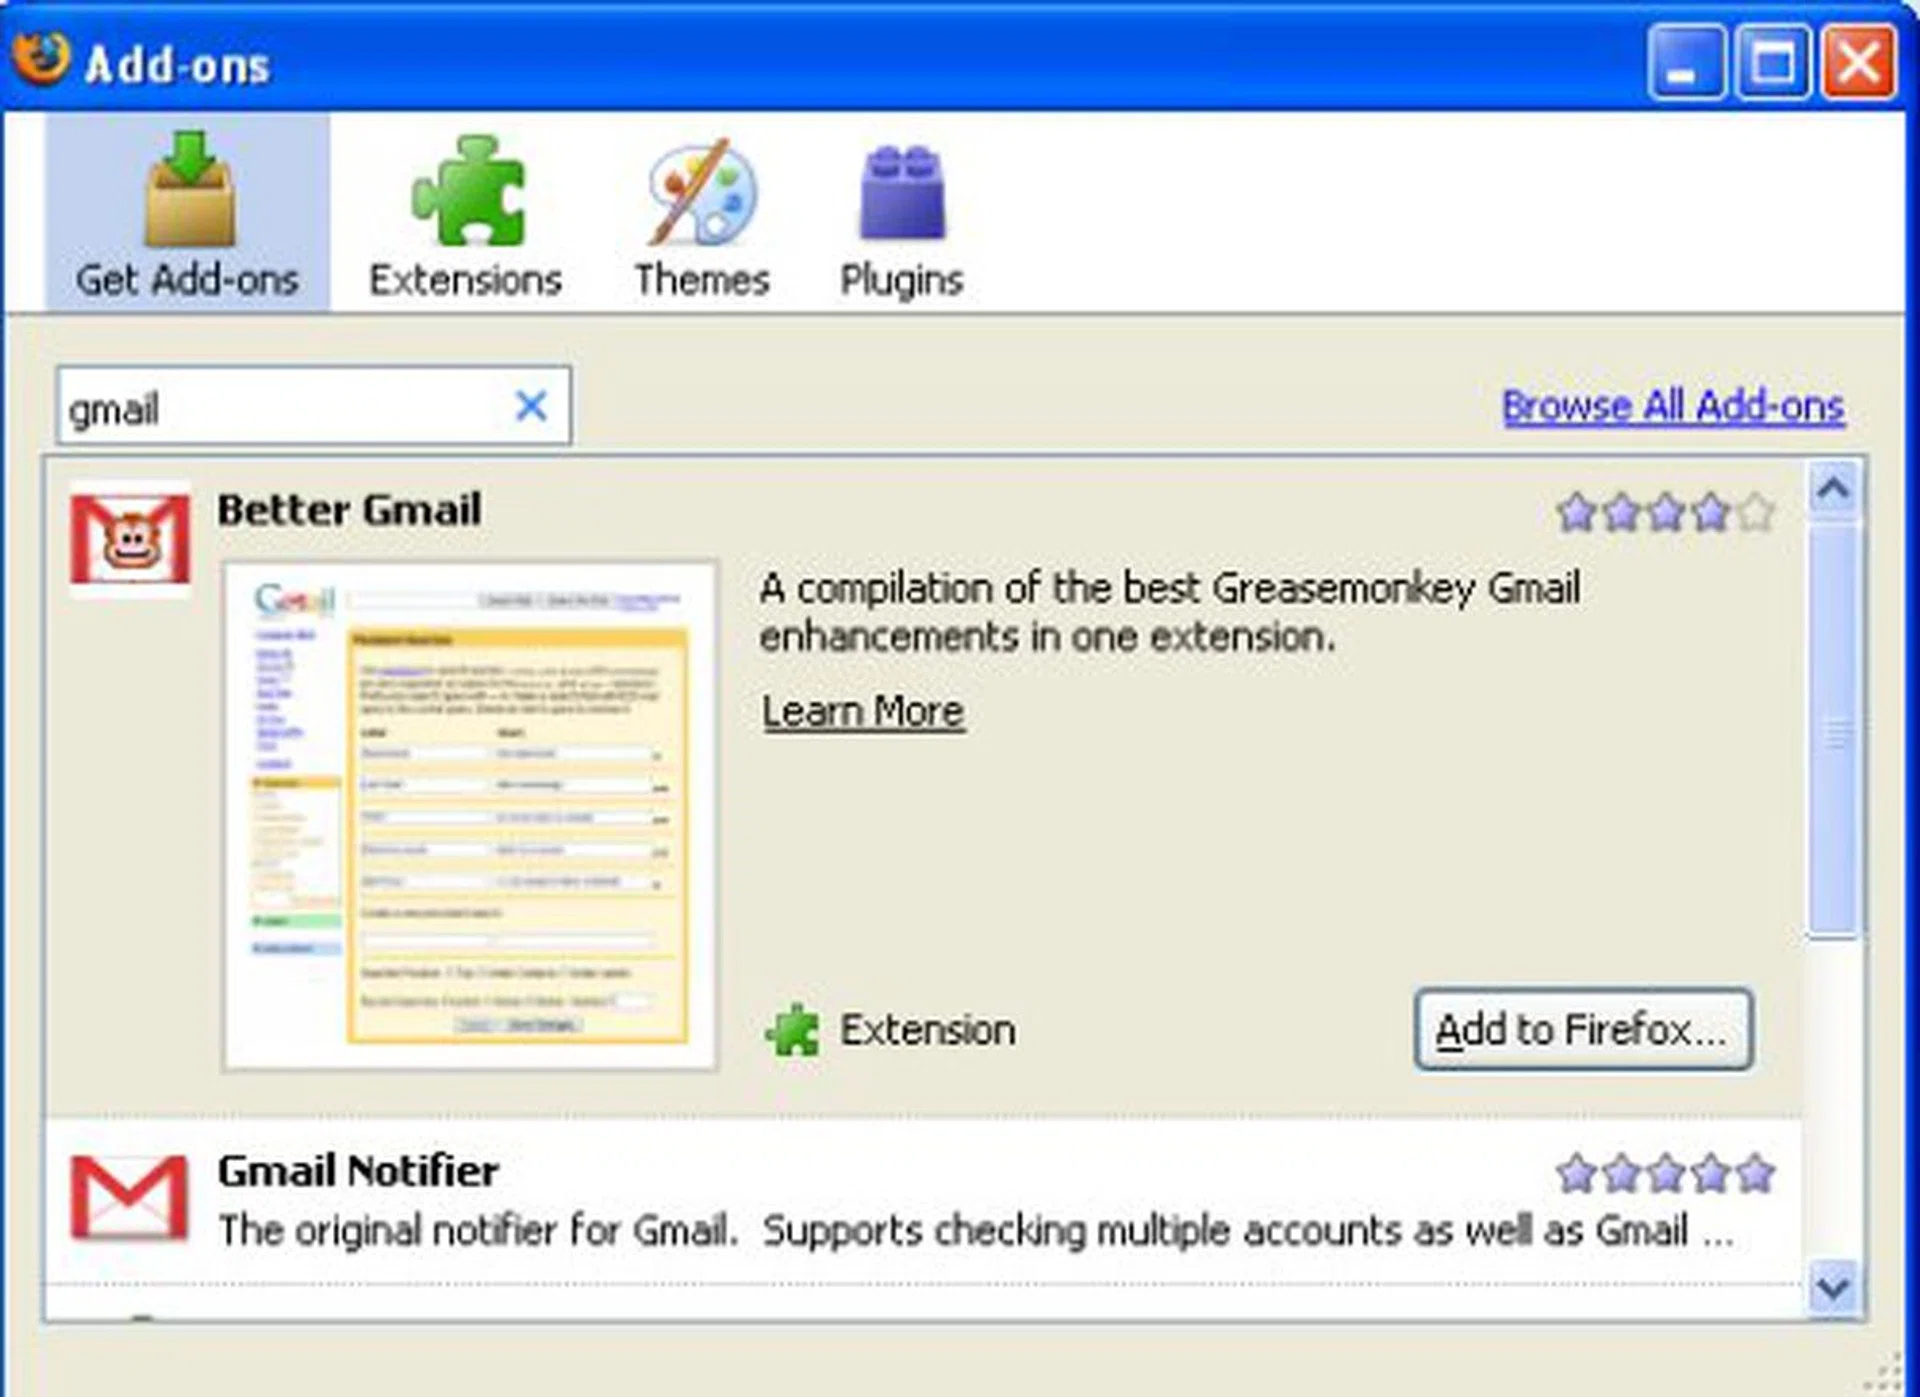
Task: Click the Firefox logo in title bar
Action: [42, 58]
